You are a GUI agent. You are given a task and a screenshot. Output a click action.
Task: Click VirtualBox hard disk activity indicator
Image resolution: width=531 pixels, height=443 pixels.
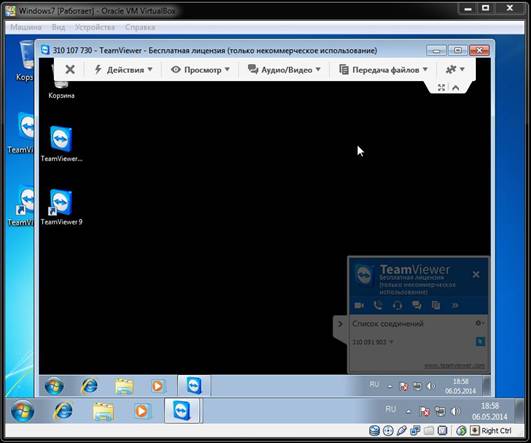click(x=374, y=430)
